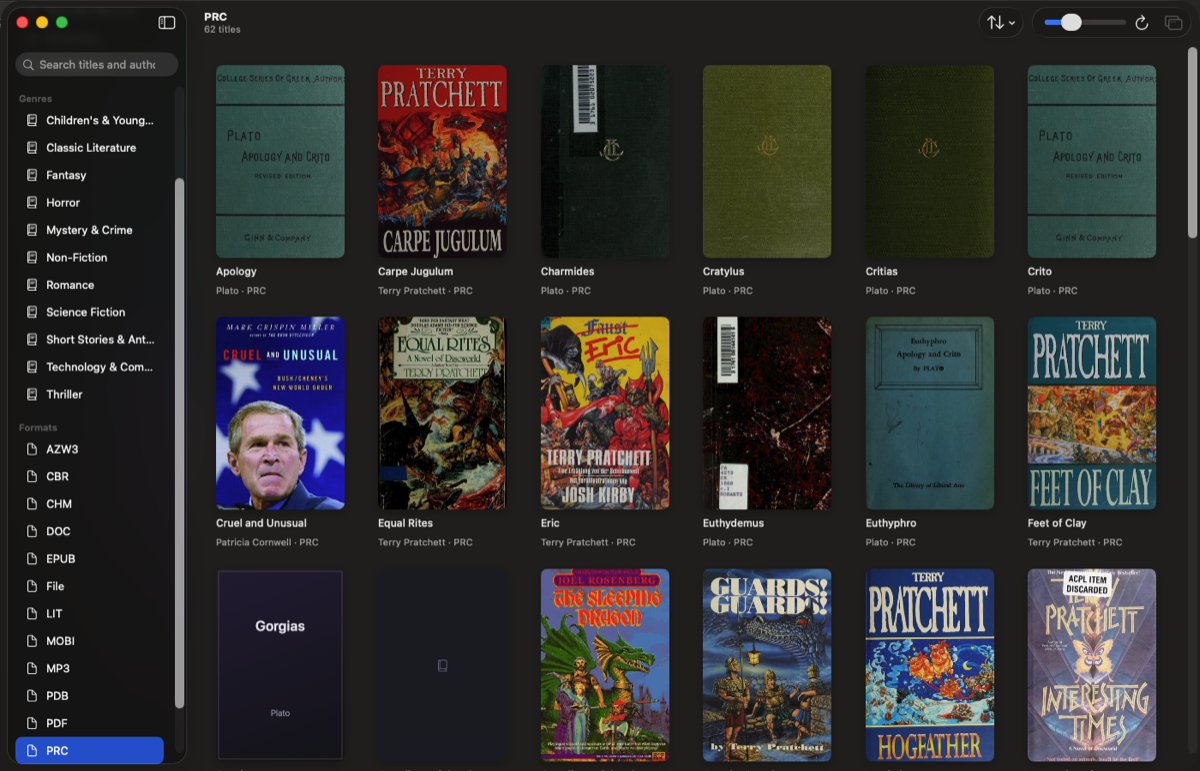Click the Science Fiction genre icon

(x=31, y=312)
